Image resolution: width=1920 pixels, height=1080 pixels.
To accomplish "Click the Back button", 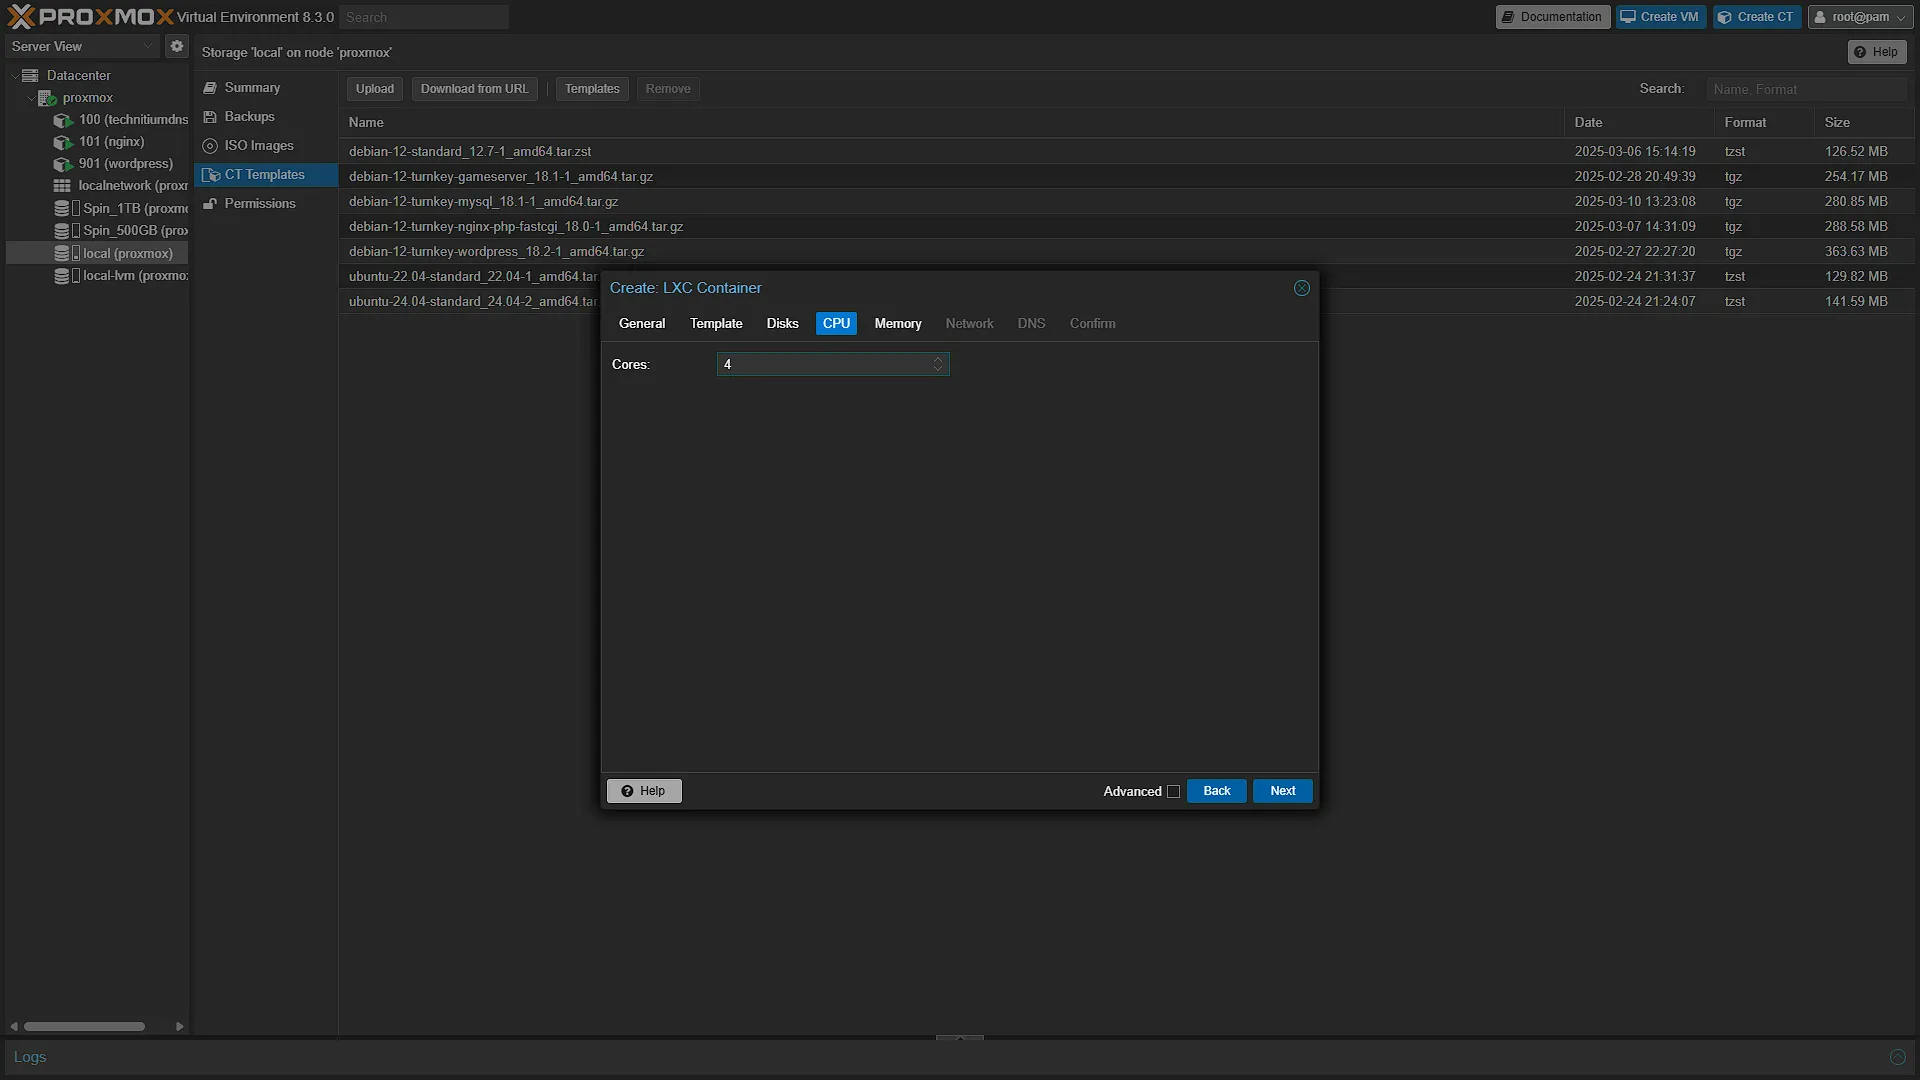I will coord(1216,791).
